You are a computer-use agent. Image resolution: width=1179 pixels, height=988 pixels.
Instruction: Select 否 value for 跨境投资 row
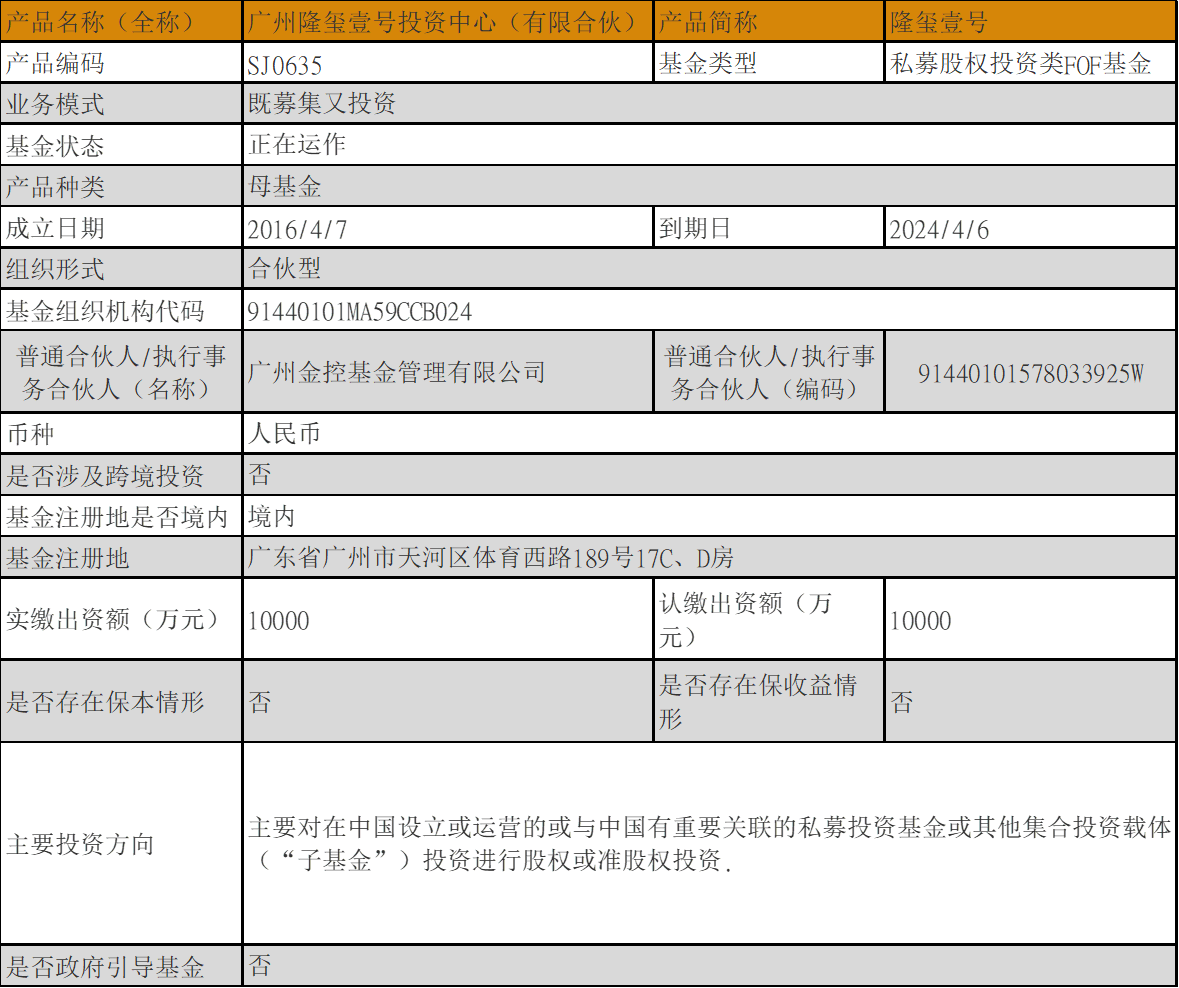click(260, 474)
